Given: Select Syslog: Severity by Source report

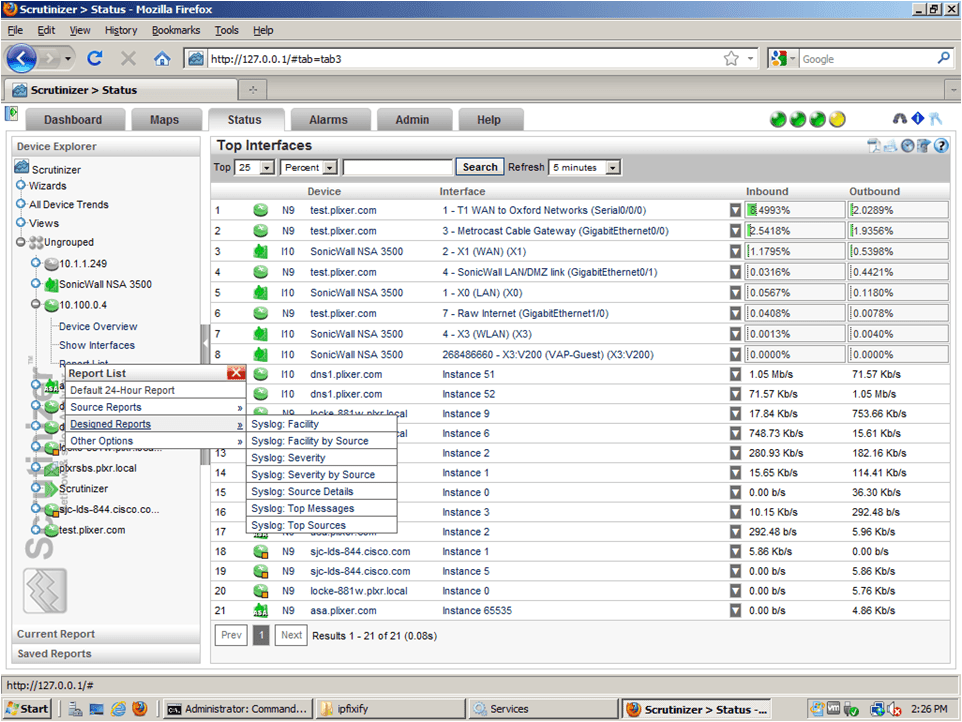Looking at the screenshot, I should (x=321, y=474).
